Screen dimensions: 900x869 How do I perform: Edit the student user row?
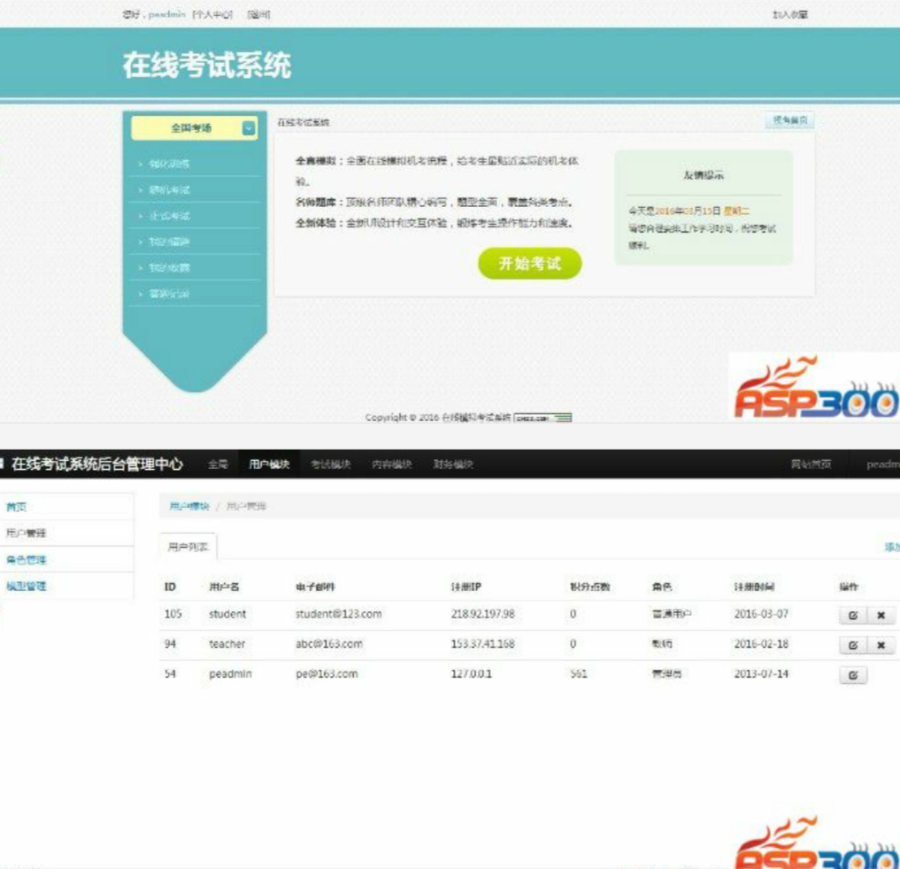[853, 615]
